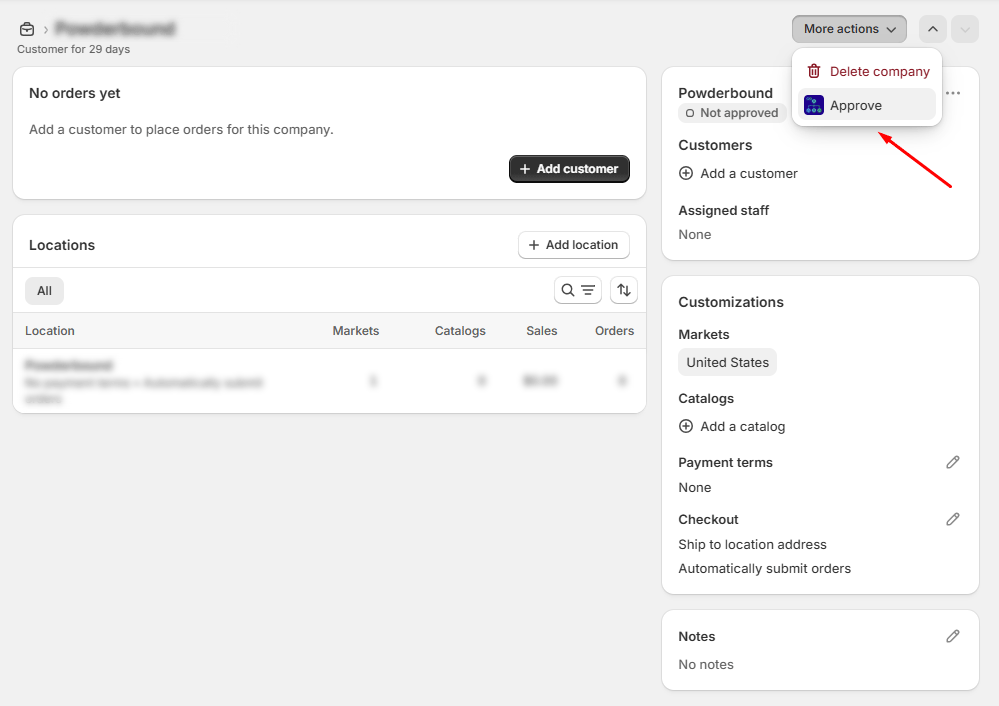Click the Add location button
Screen dimensions: 999x706
coord(573,244)
